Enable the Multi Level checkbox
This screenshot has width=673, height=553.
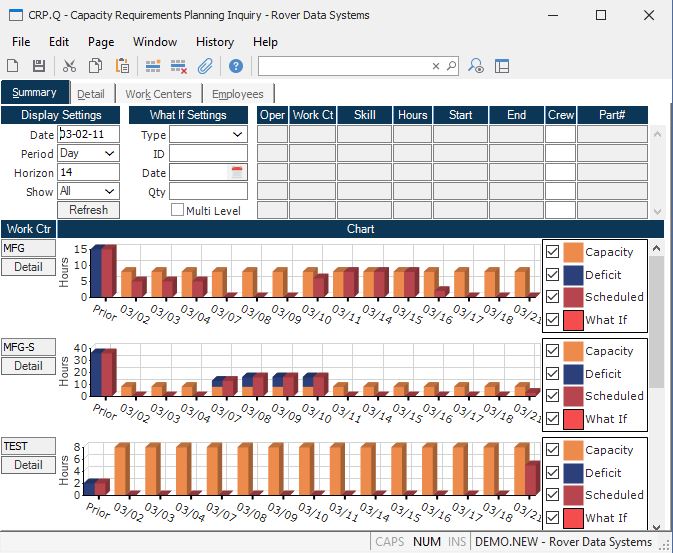pyautogui.click(x=177, y=210)
